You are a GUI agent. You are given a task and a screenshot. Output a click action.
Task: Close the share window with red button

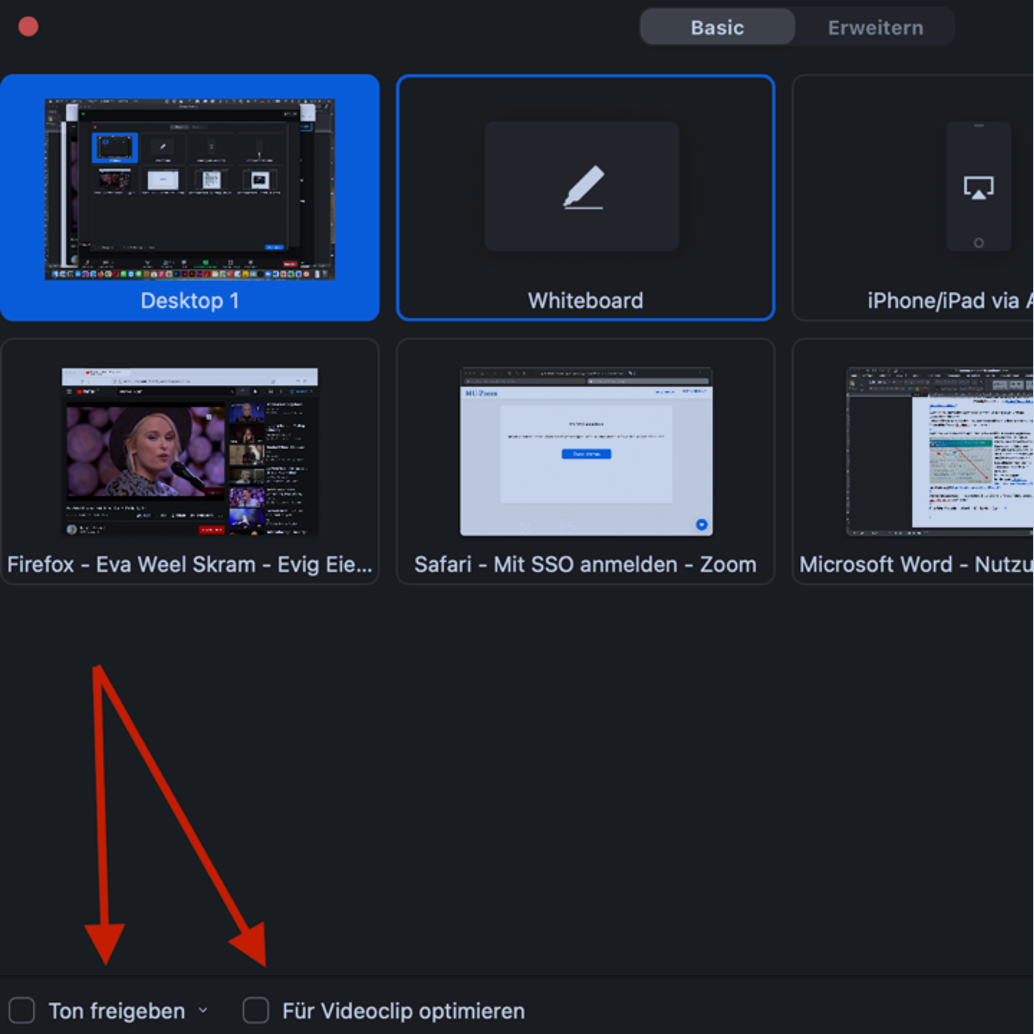click(x=28, y=26)
